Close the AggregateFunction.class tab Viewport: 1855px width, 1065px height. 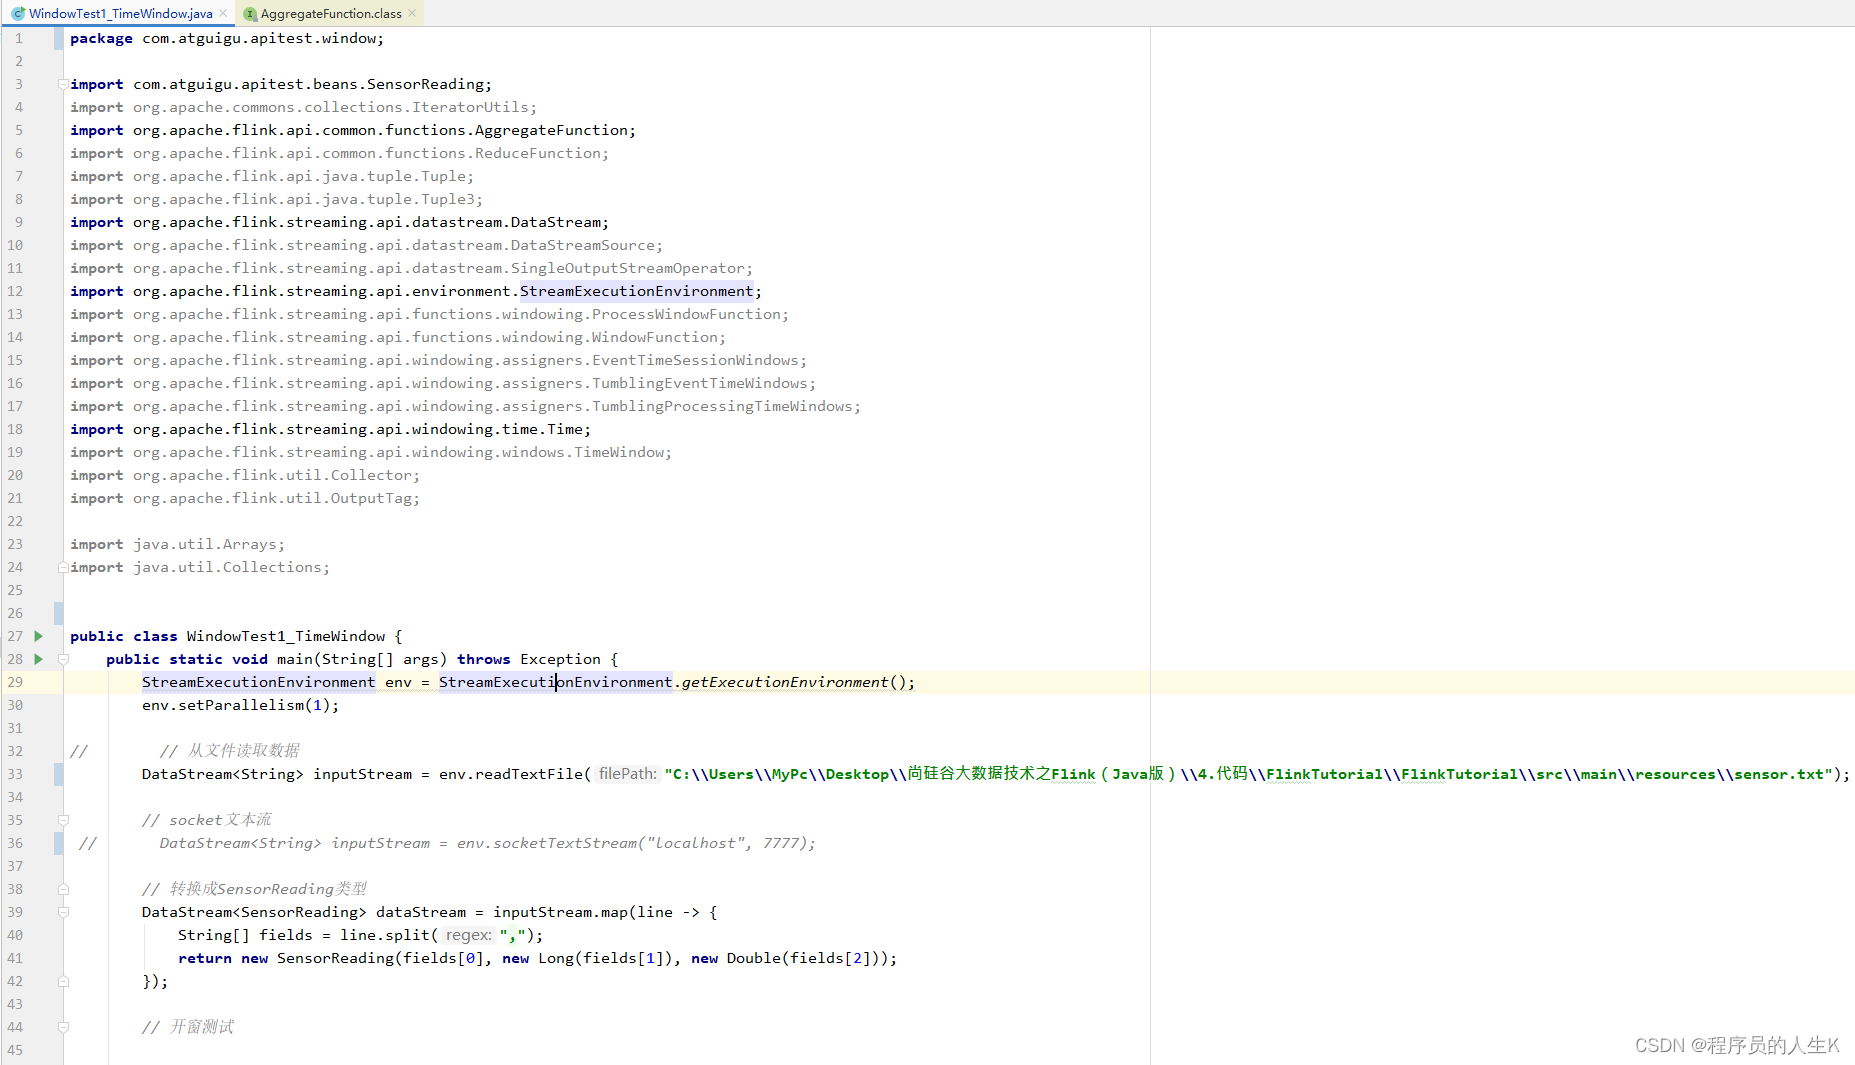tap(412, 13)
